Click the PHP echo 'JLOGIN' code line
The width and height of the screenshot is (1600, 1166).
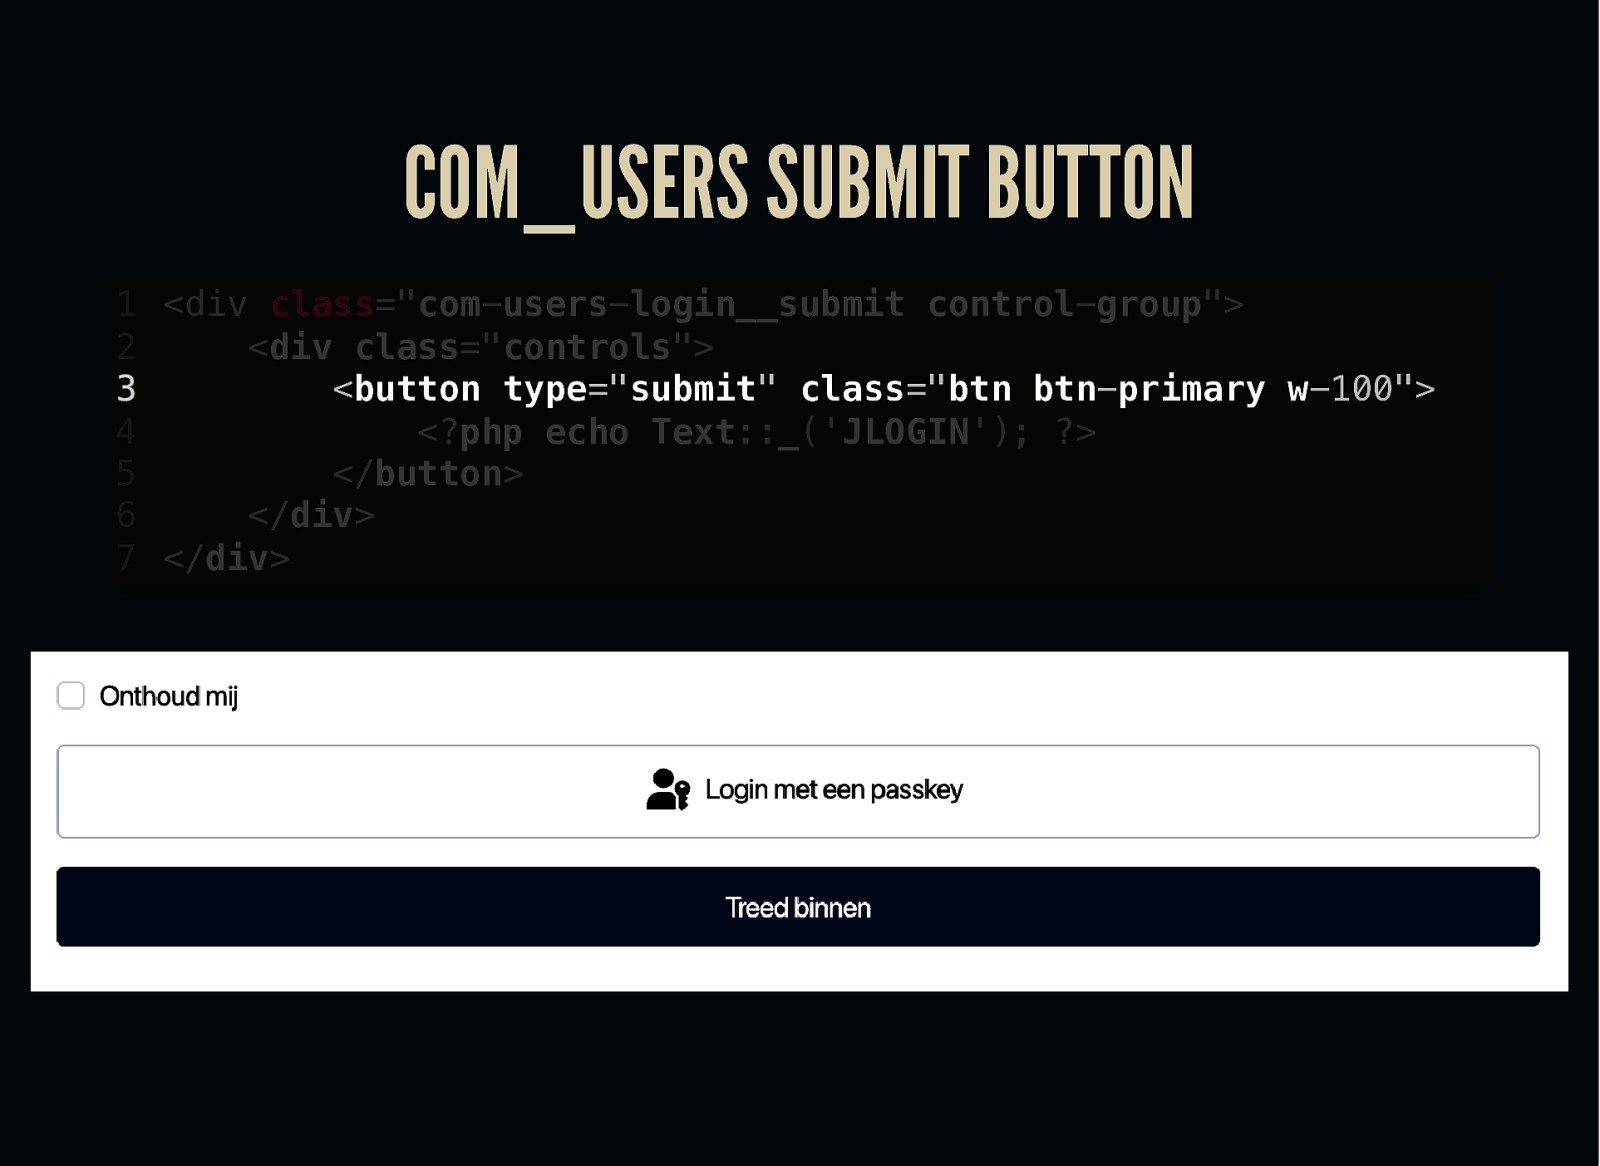[756, 432]
